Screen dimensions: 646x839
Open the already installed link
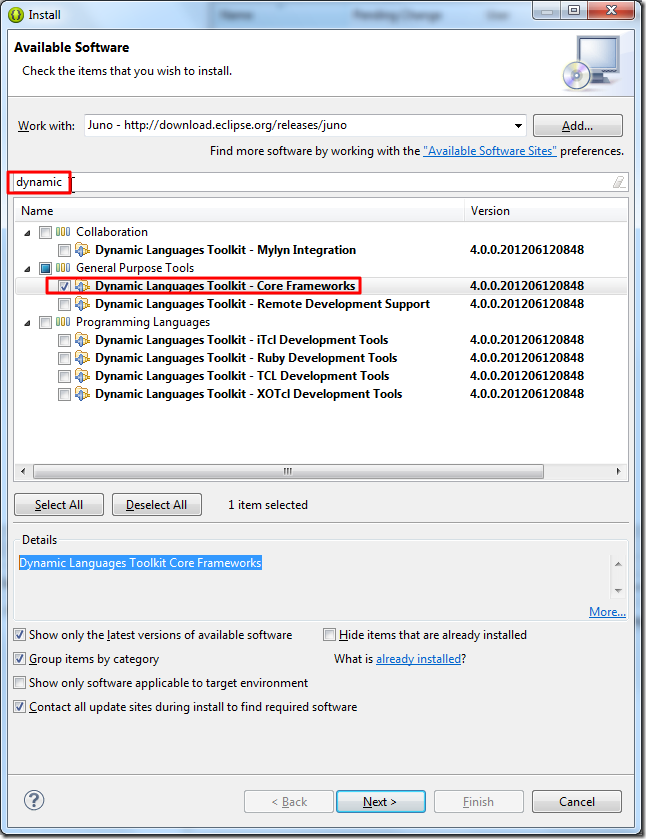coord(419,659)
